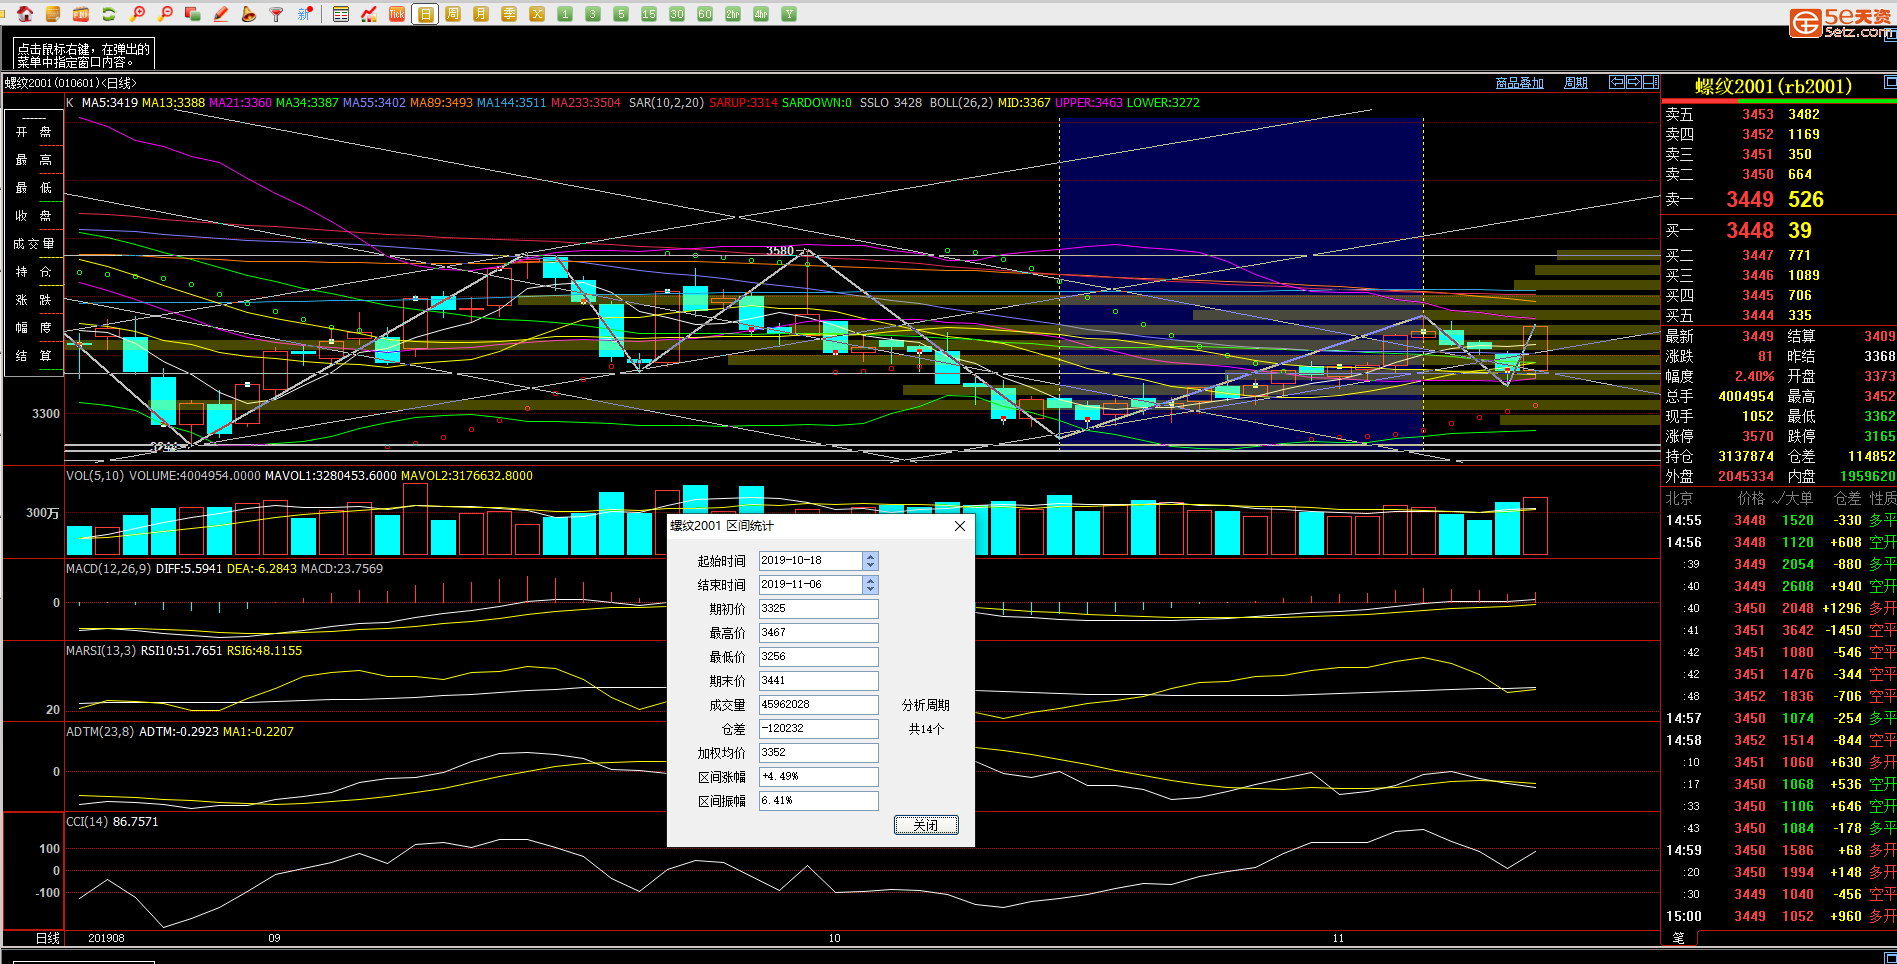Click the left arrow chart navigation icon
1897x964 pixels.
1616,82
